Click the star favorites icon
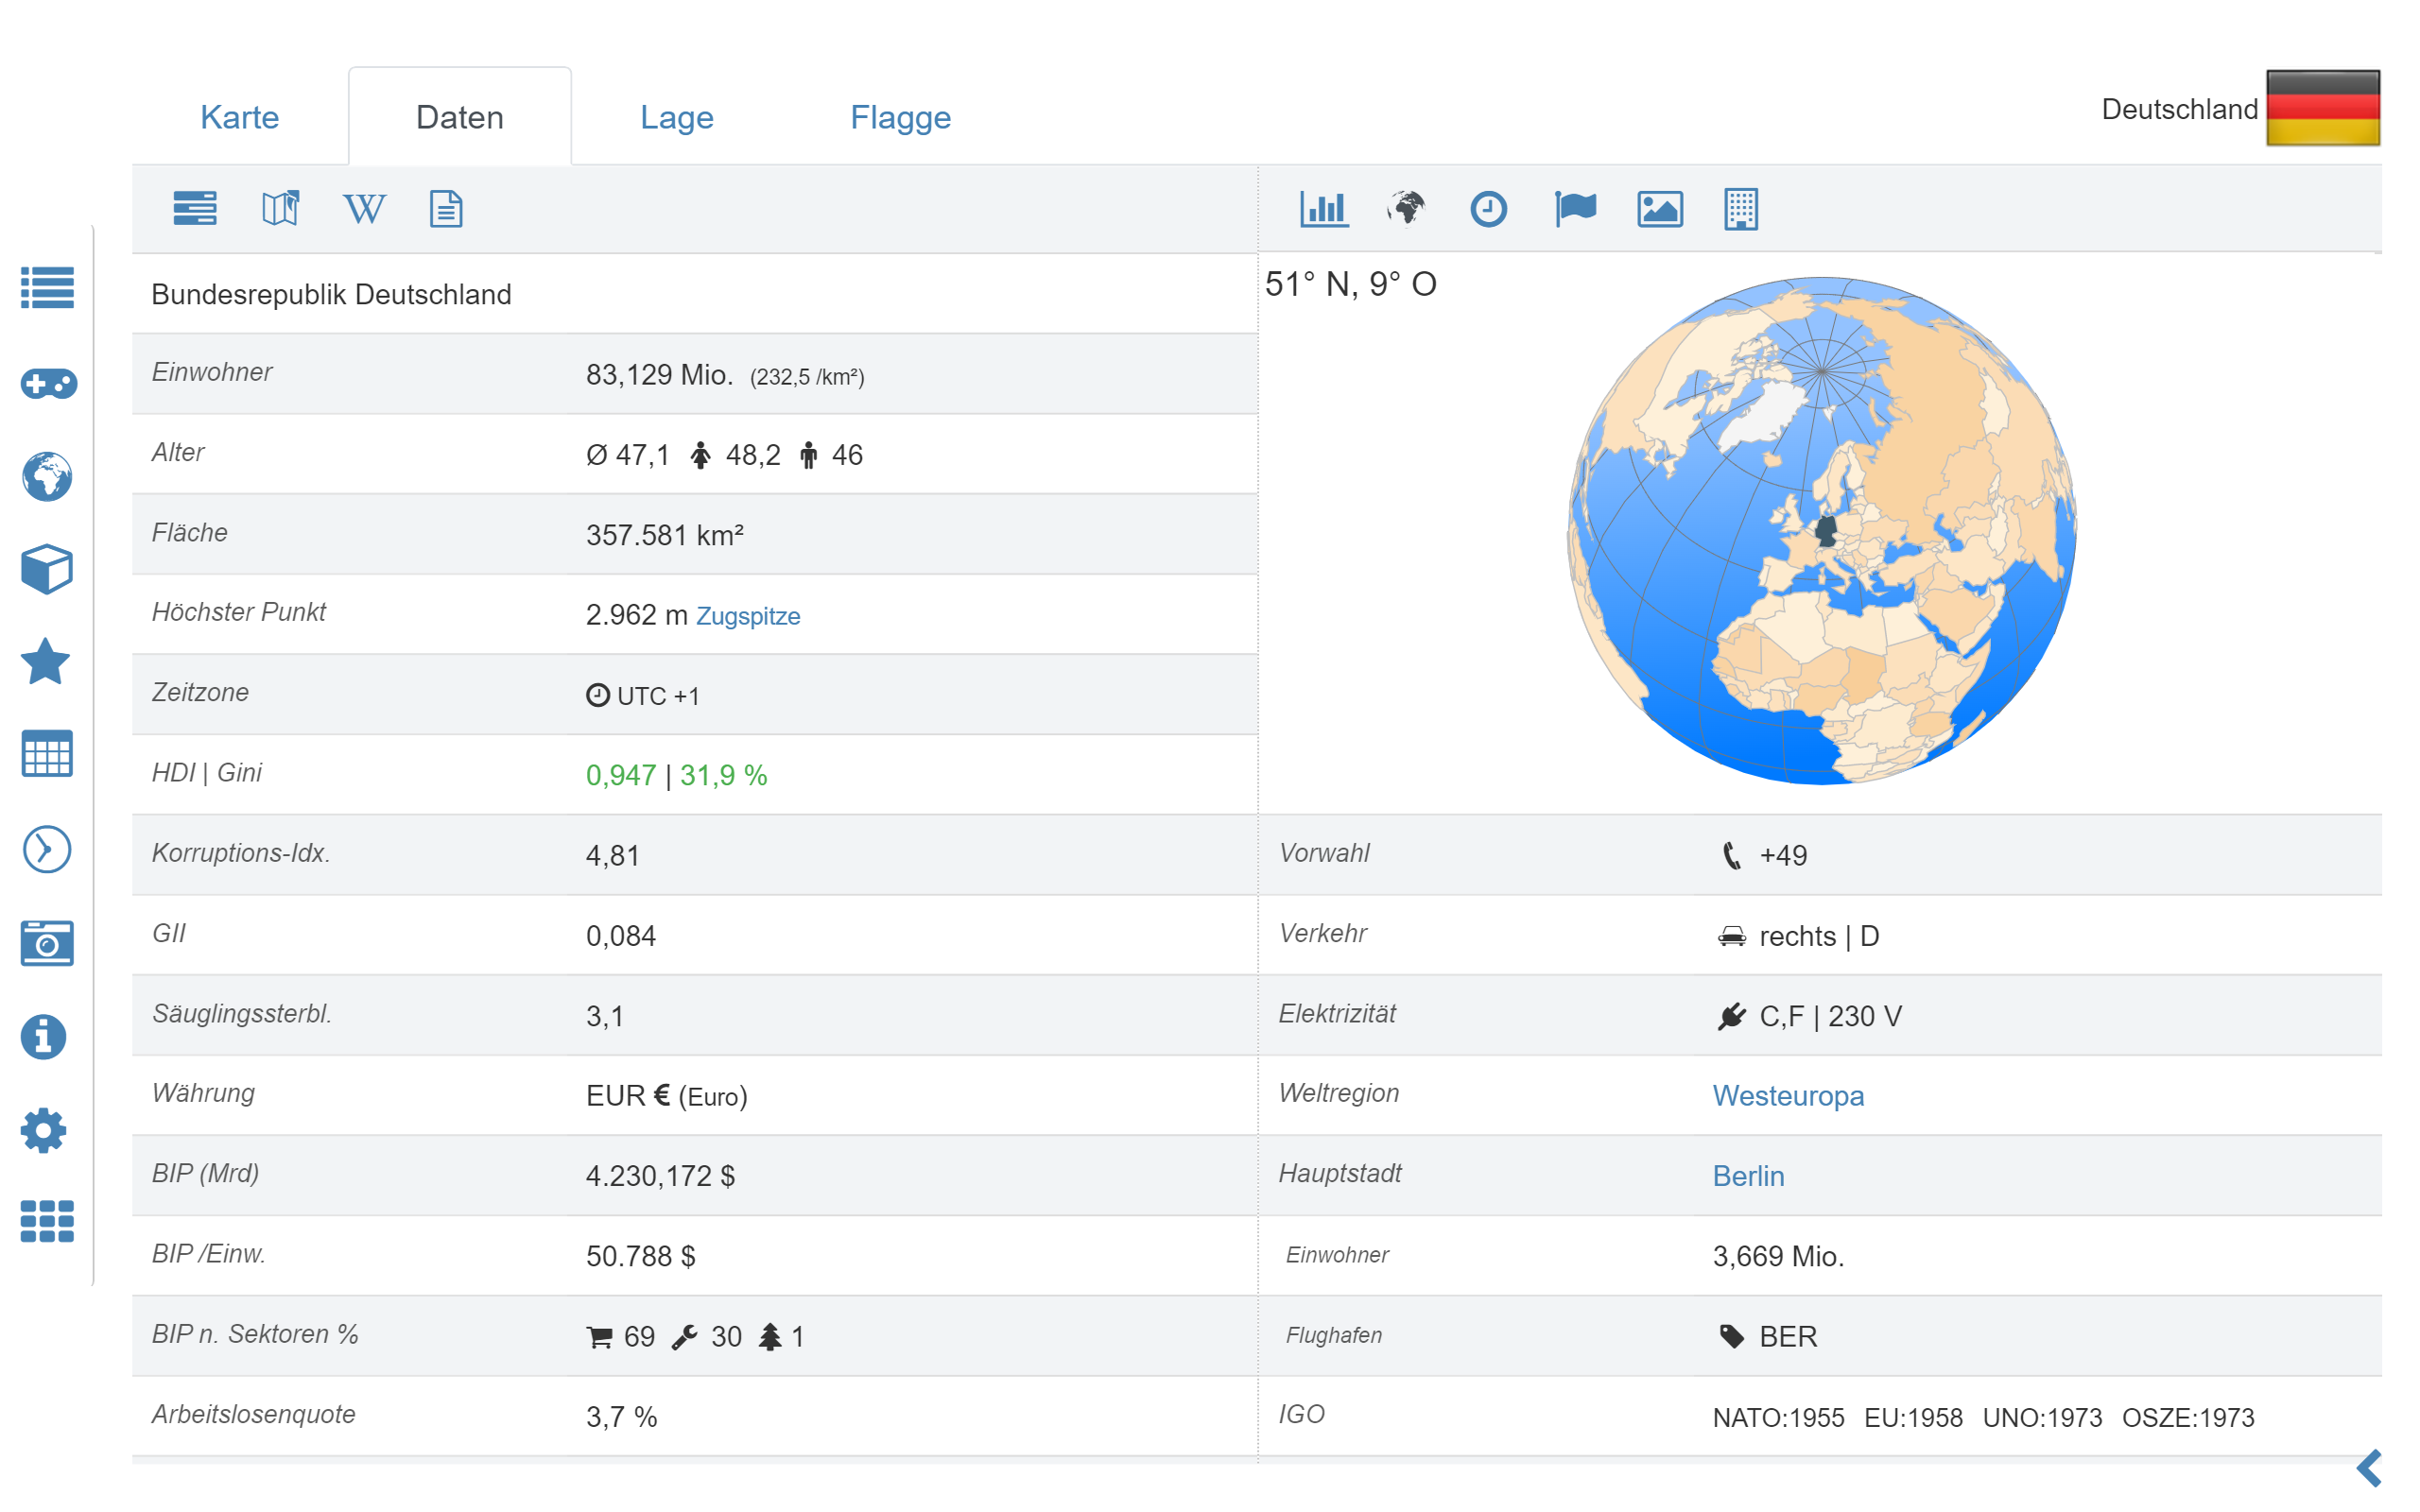2420x1512 pixels. (x=47, y=662)
